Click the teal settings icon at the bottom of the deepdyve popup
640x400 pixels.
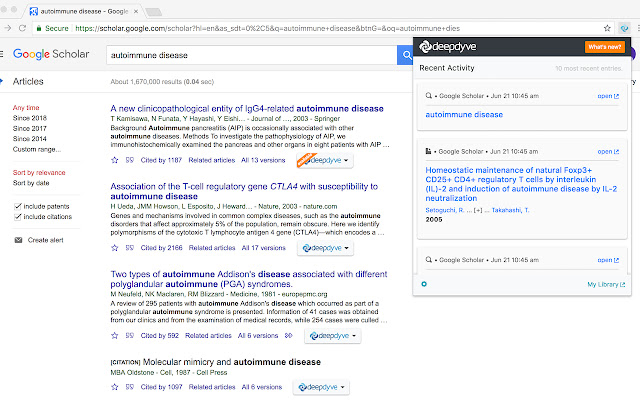point(424,284)
